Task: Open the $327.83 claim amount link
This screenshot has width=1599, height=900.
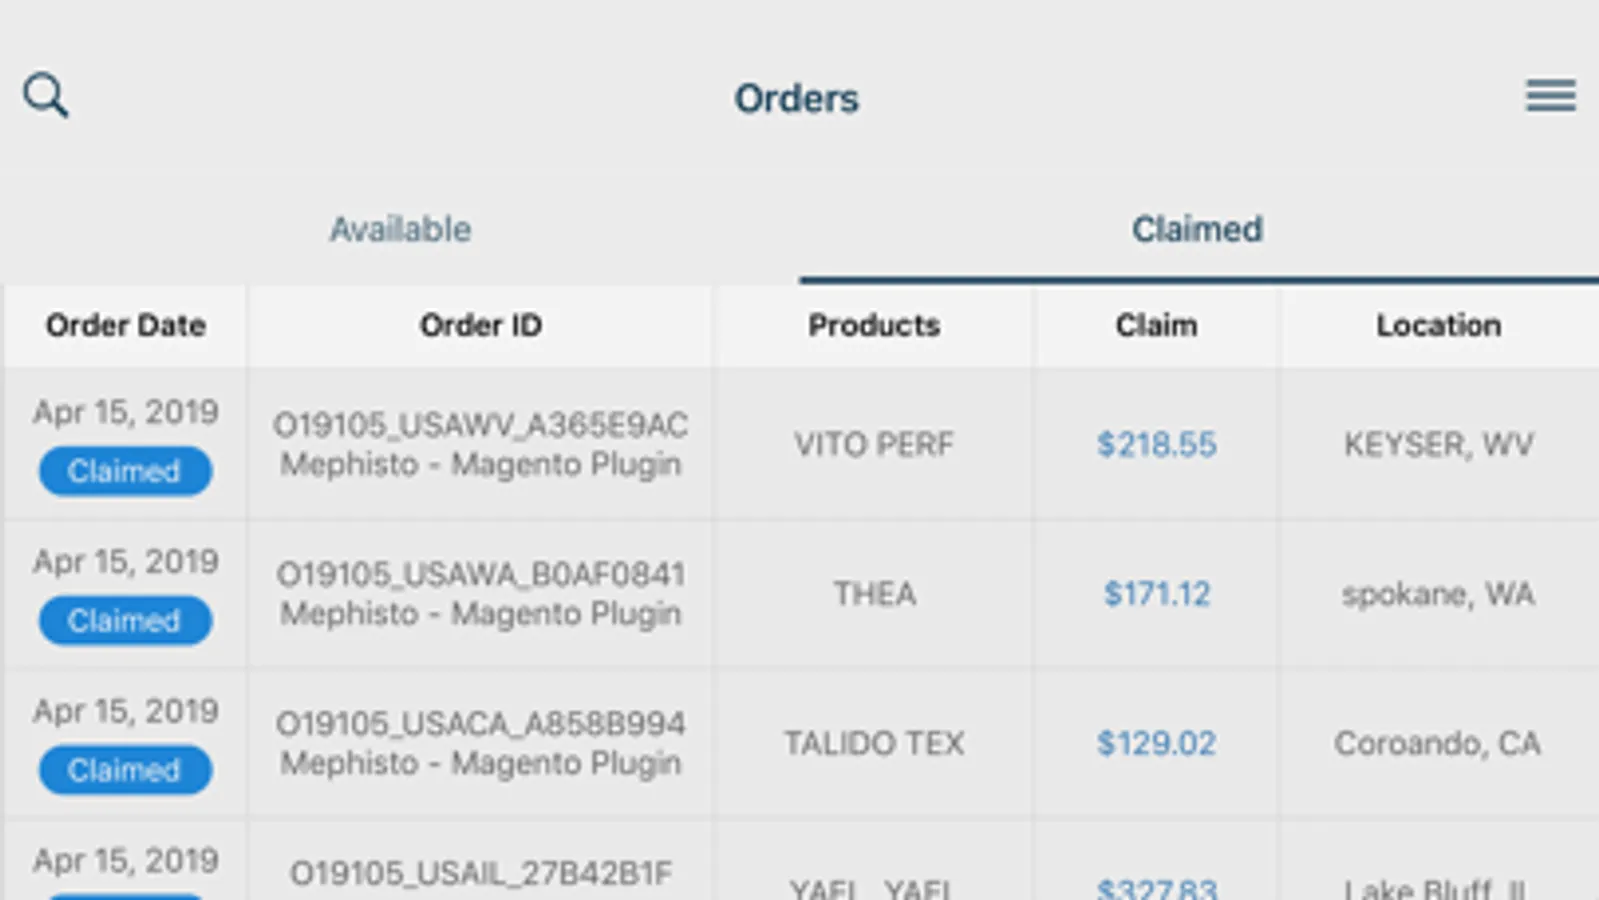Action: tap(1156, 887)
